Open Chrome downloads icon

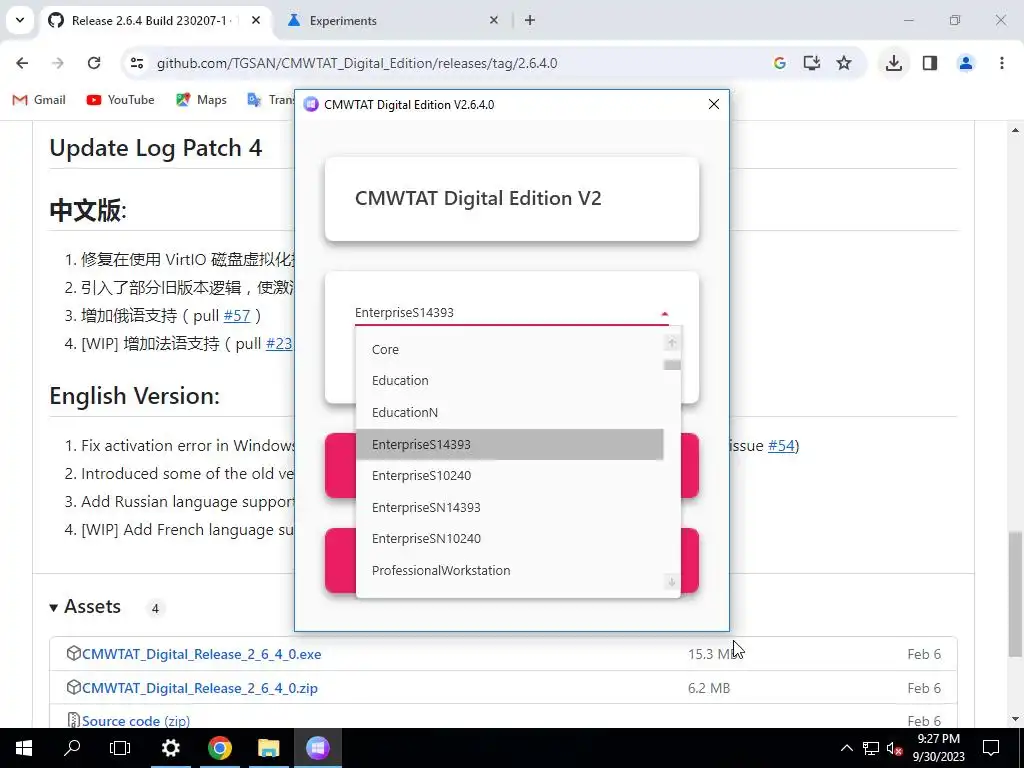pos(894,63)
